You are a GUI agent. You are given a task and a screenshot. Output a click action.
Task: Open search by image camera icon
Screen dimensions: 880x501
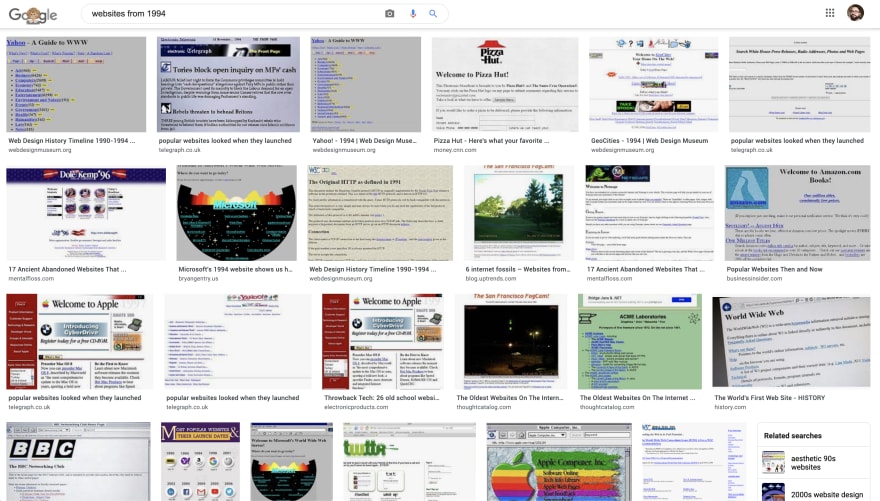pos(389,13)
